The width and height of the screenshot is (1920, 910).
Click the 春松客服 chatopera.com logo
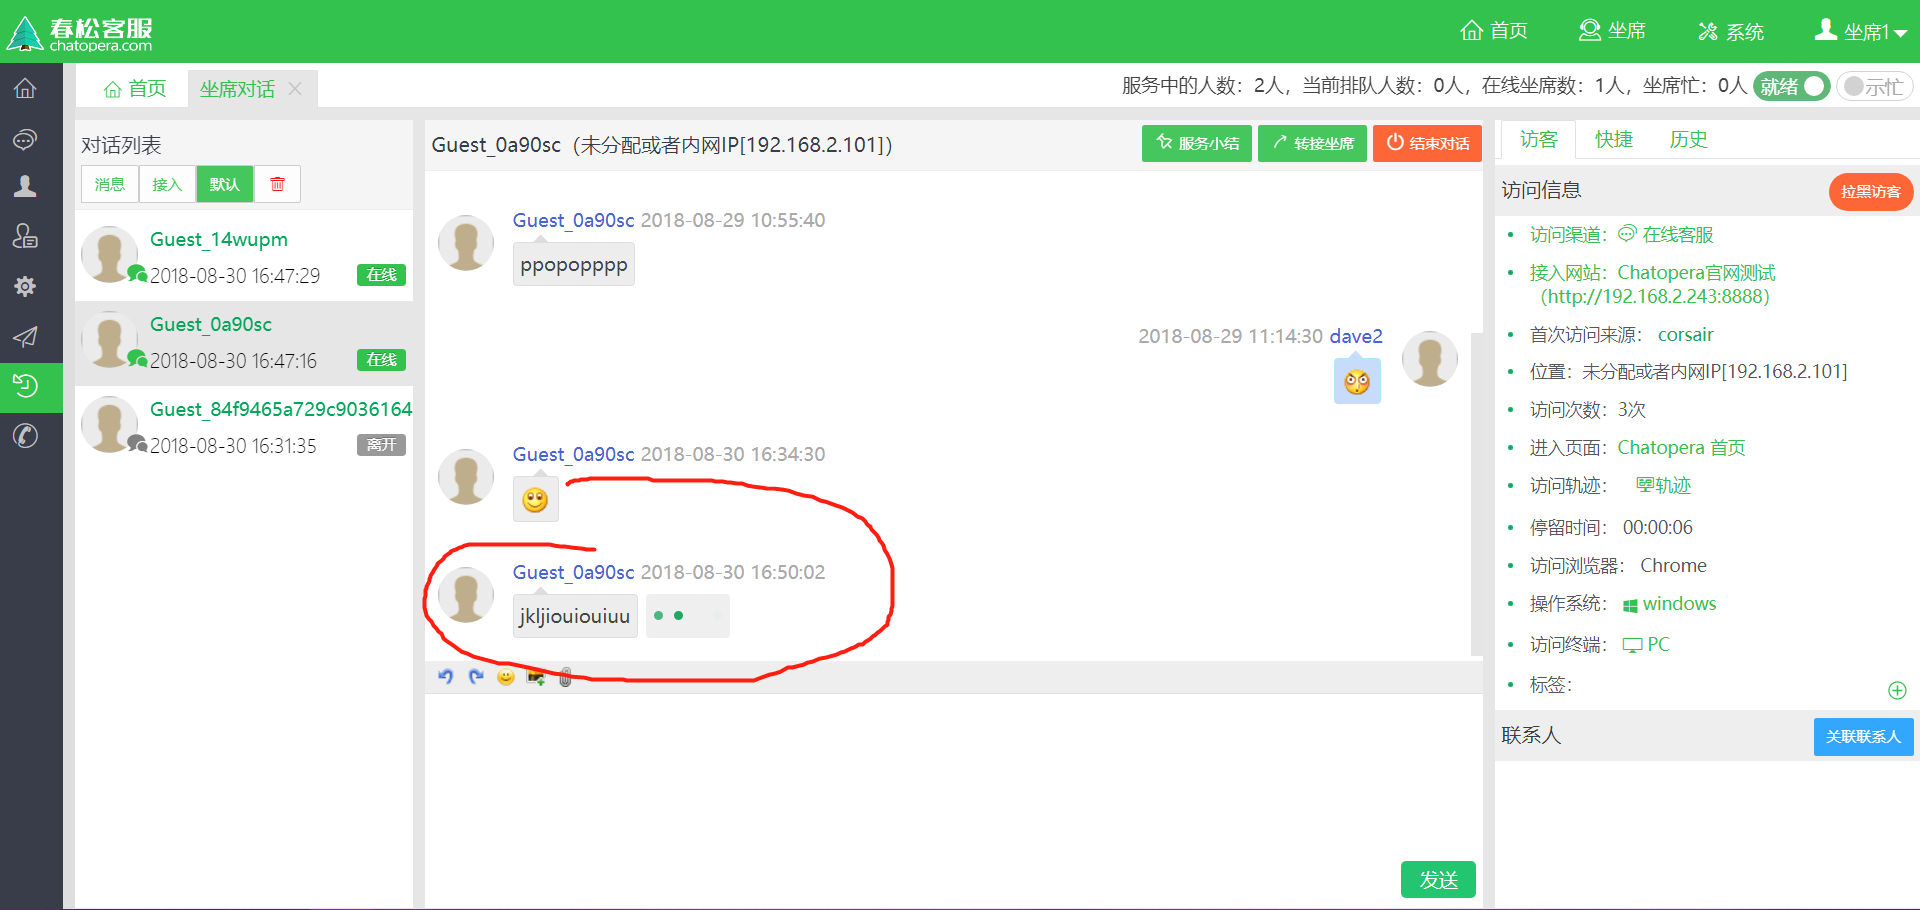click(x=81, y=33)
